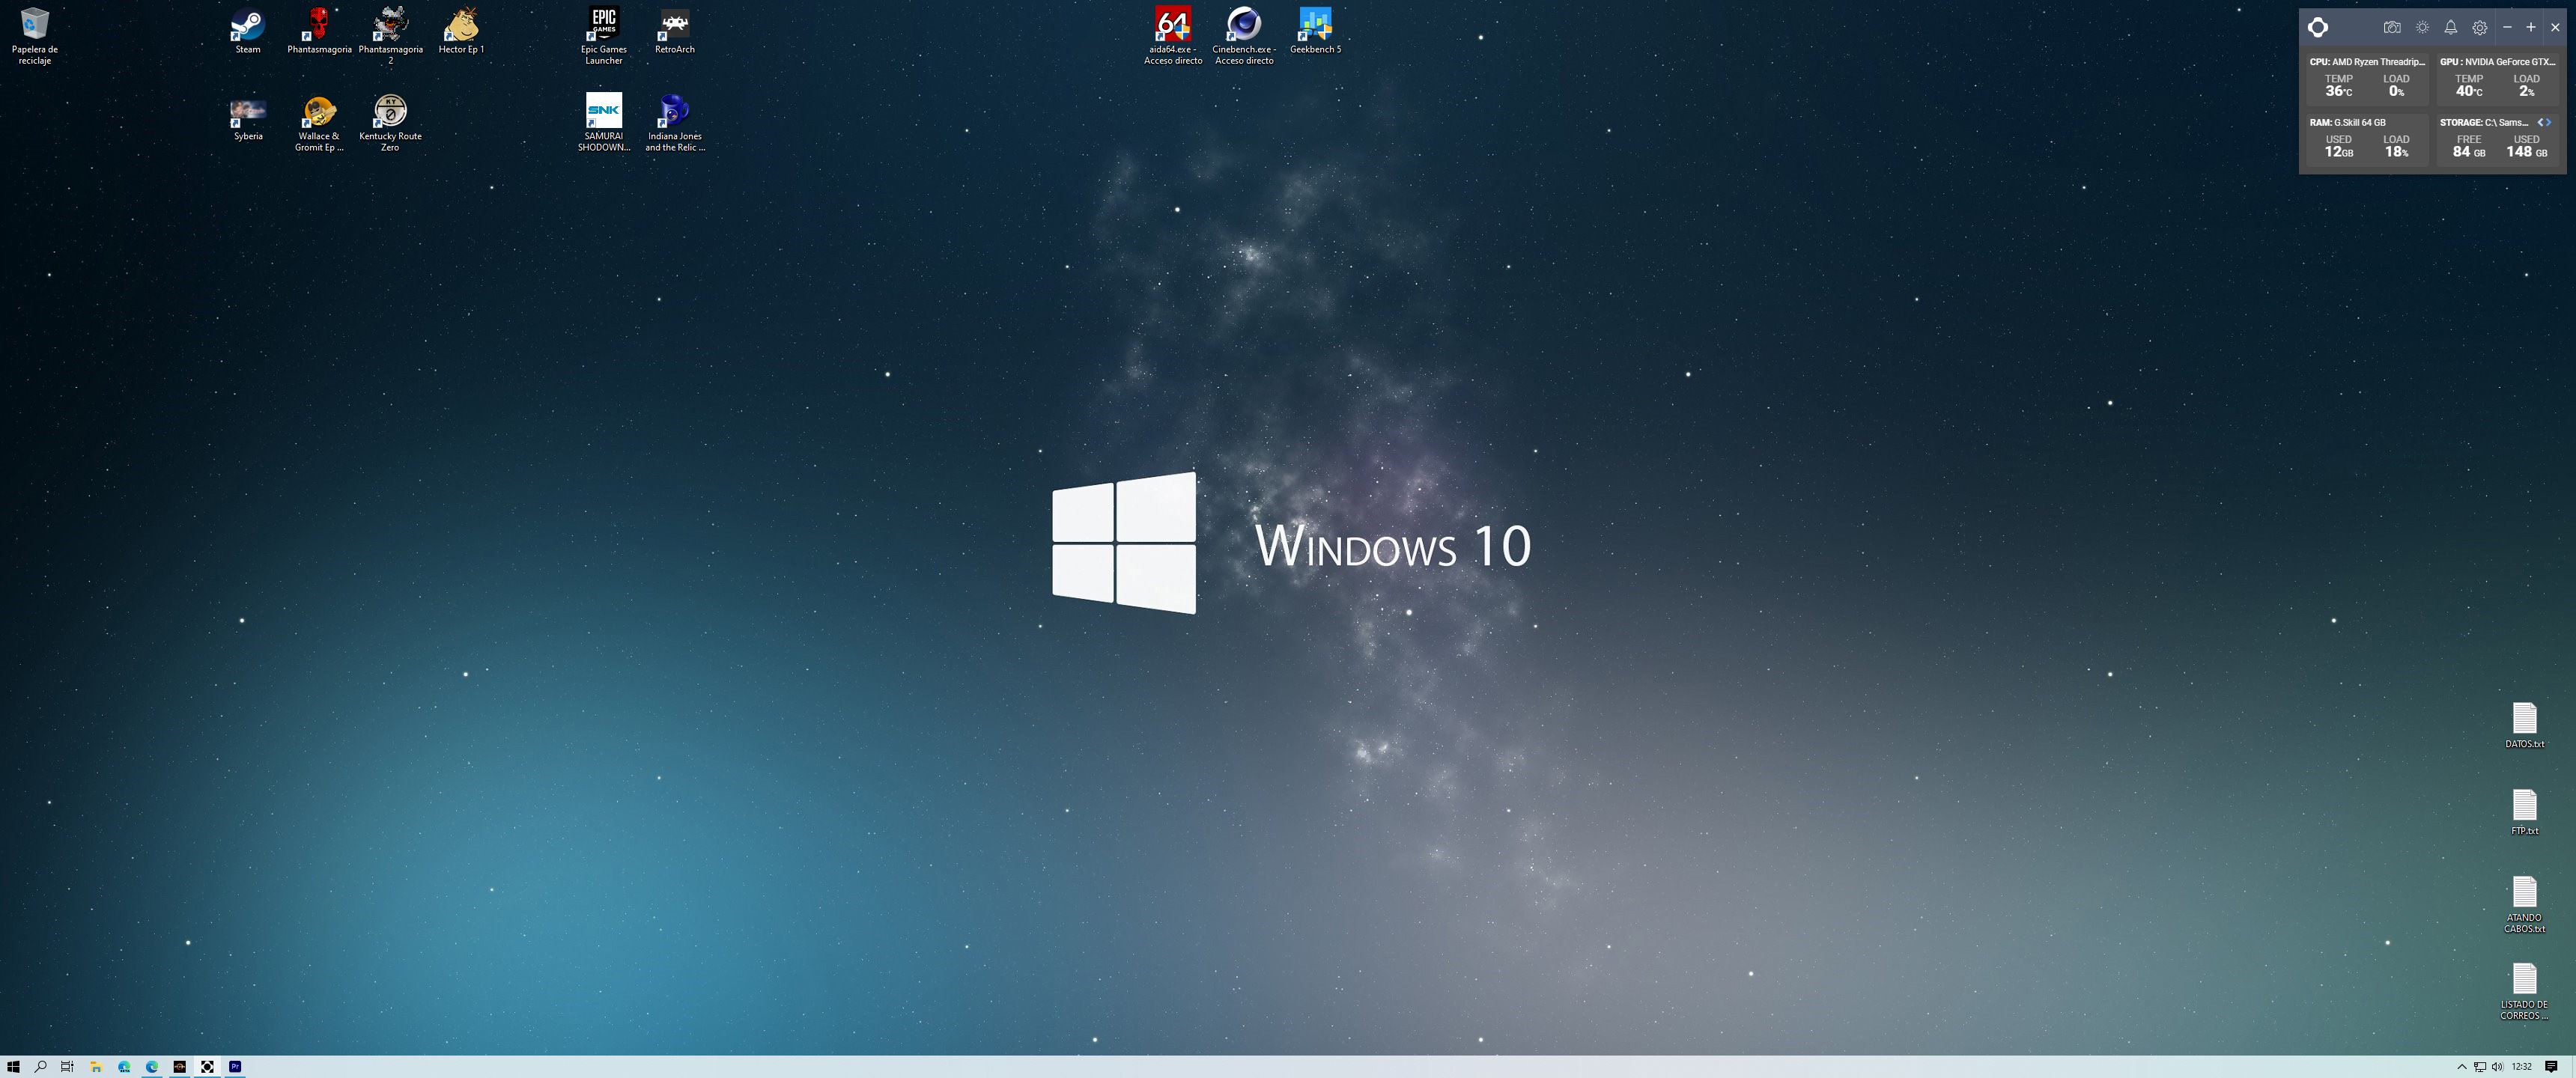Open the Windows Start menu
The width and height of the screenshot is (2576, 1078).
pyautogui.click(x=13, y=1066)
